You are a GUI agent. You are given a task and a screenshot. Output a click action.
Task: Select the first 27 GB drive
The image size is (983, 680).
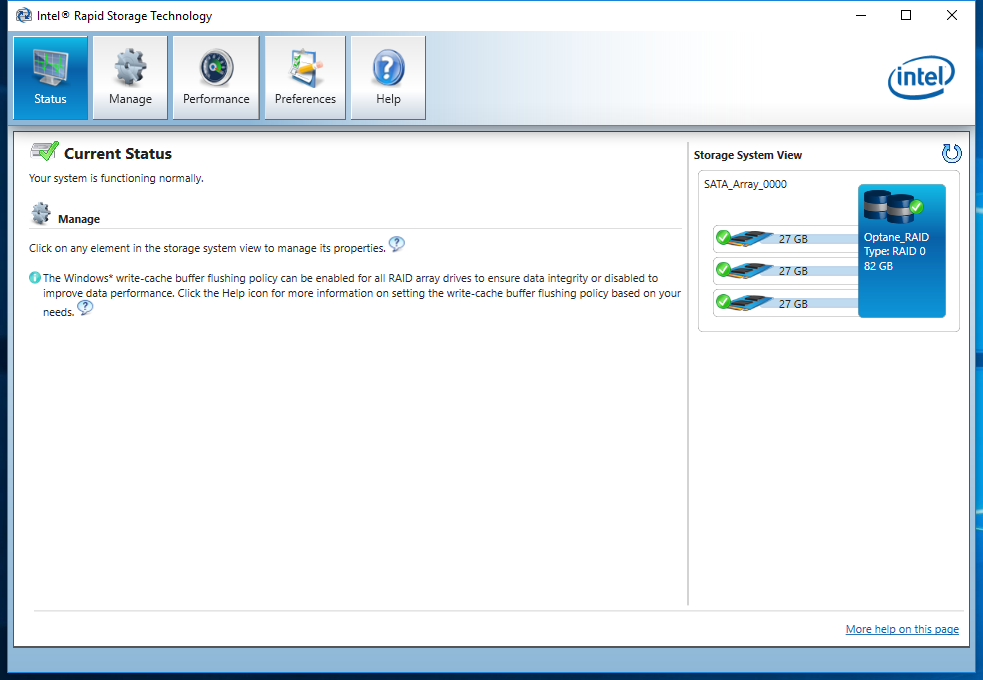point(786,239)
